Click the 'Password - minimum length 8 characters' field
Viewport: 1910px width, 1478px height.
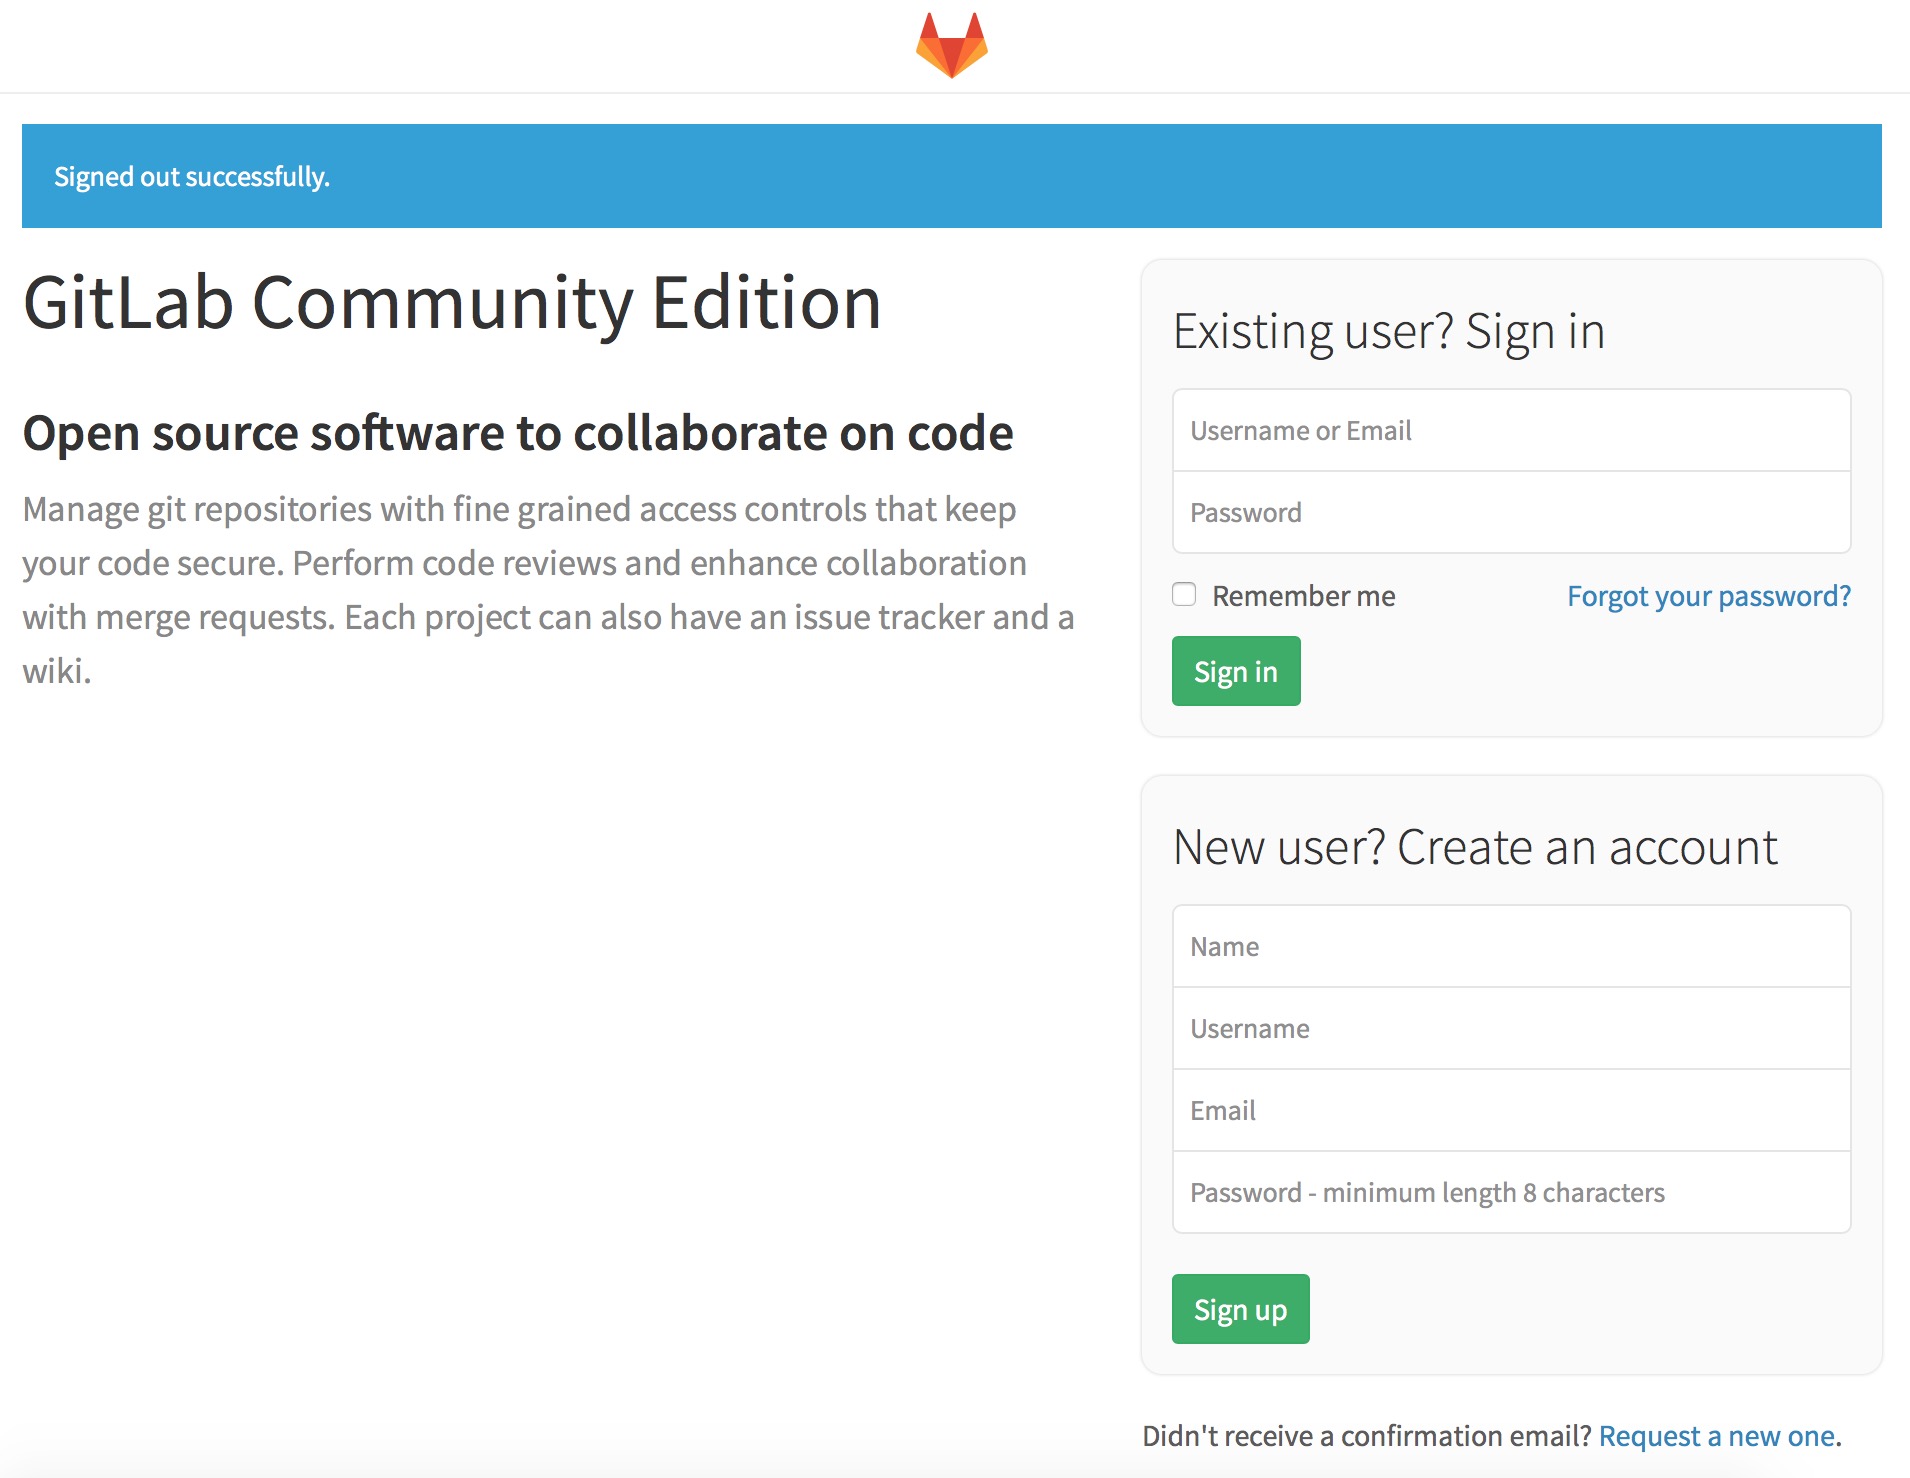click(1510, 1193)
